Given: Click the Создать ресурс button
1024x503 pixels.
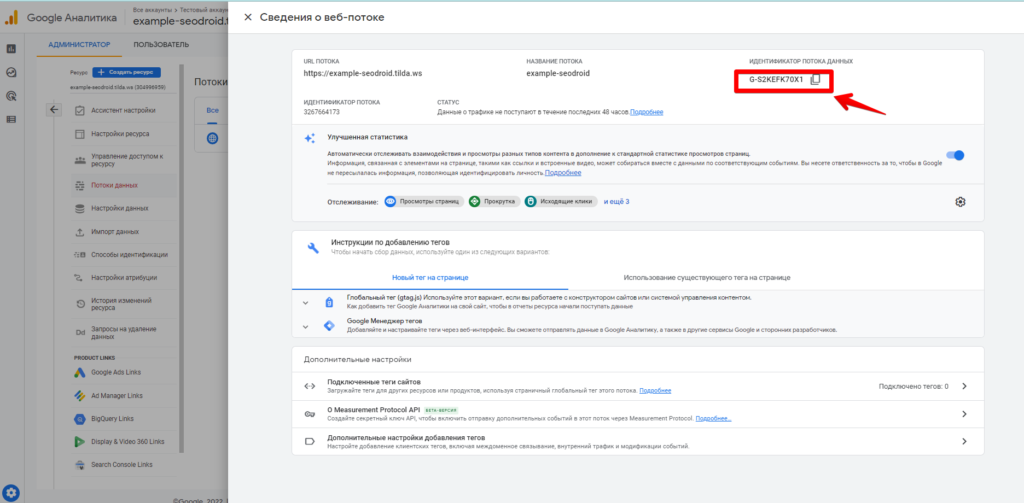Looking at the screenshot, I should (x=127, y=72).
